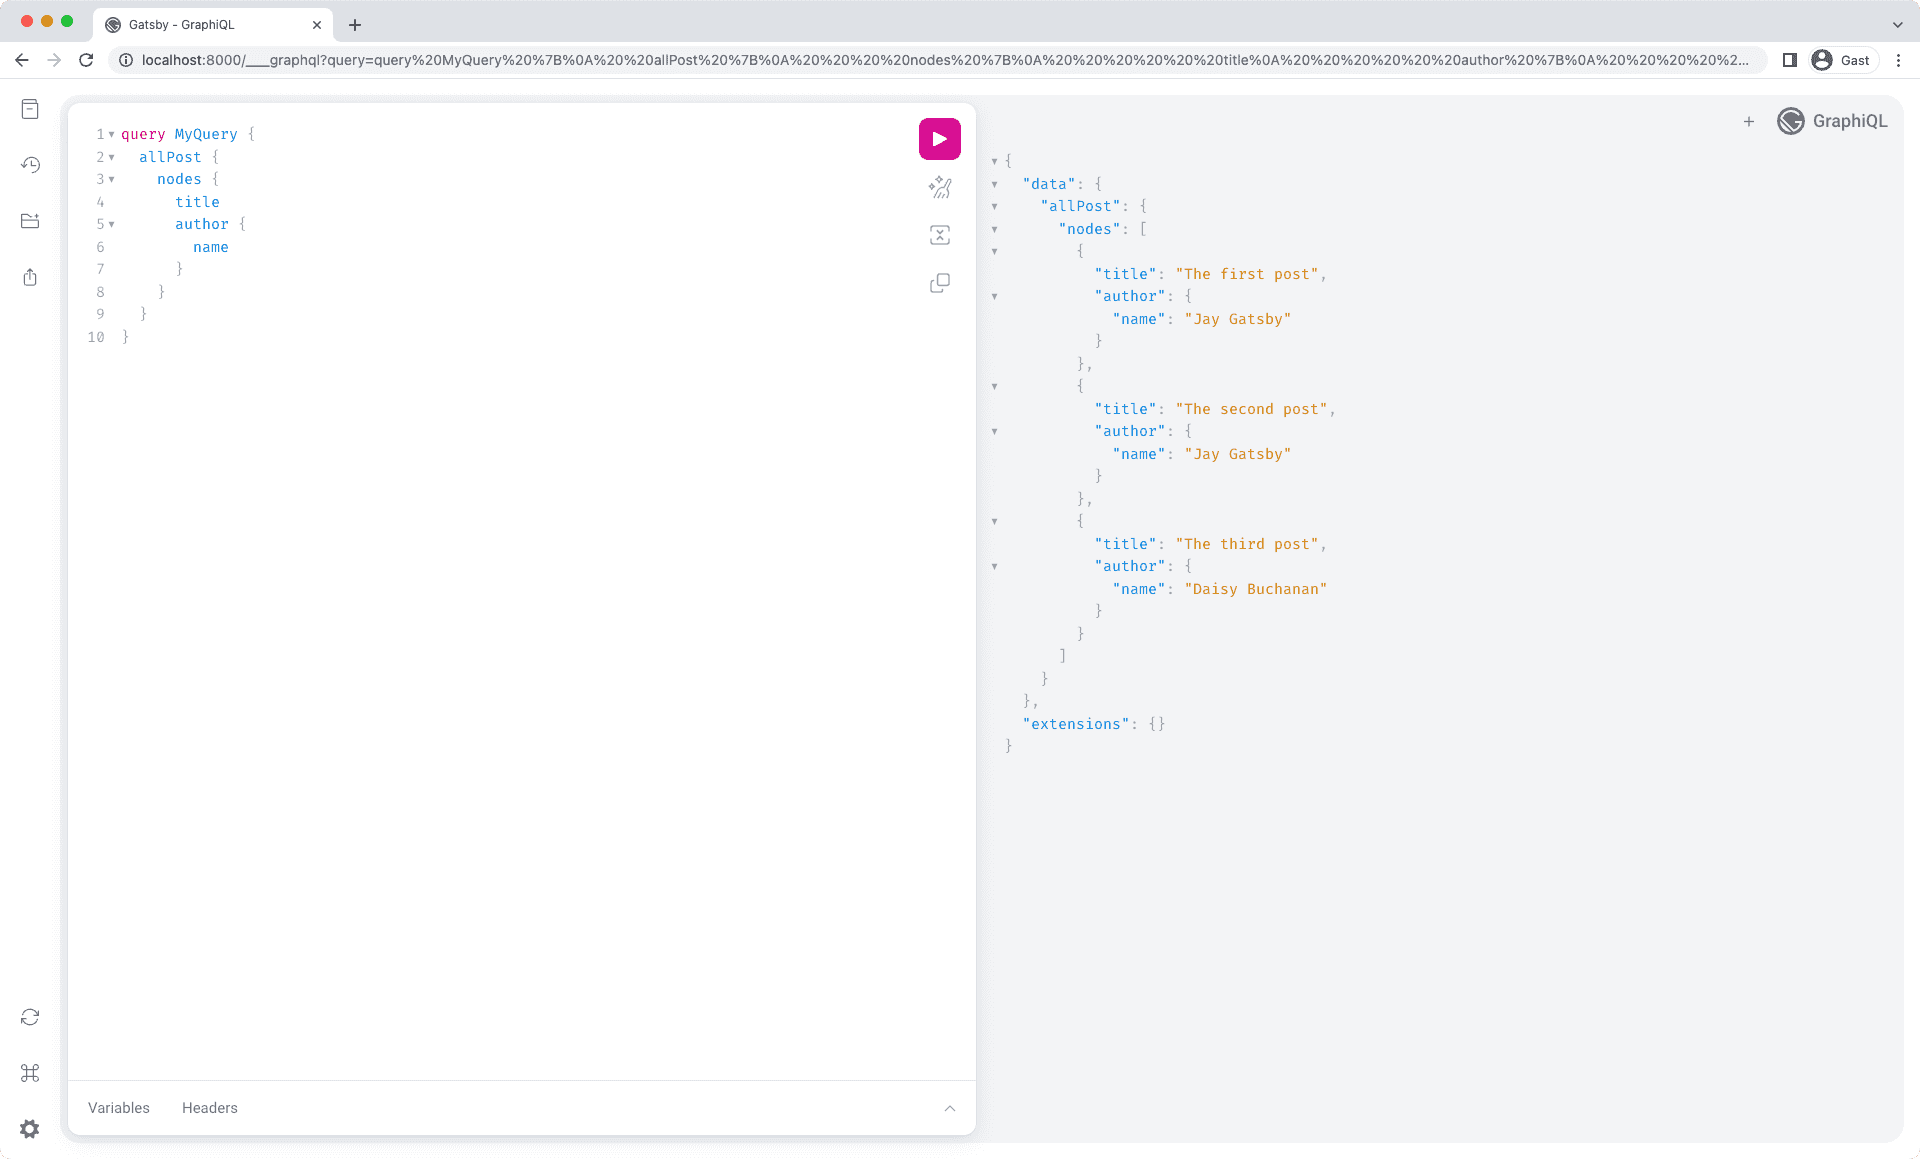The height and width of the screenshot is (1159, 1920).
Task: Open the keyboard shortcuts dialog
Action: coord(30,1073)
